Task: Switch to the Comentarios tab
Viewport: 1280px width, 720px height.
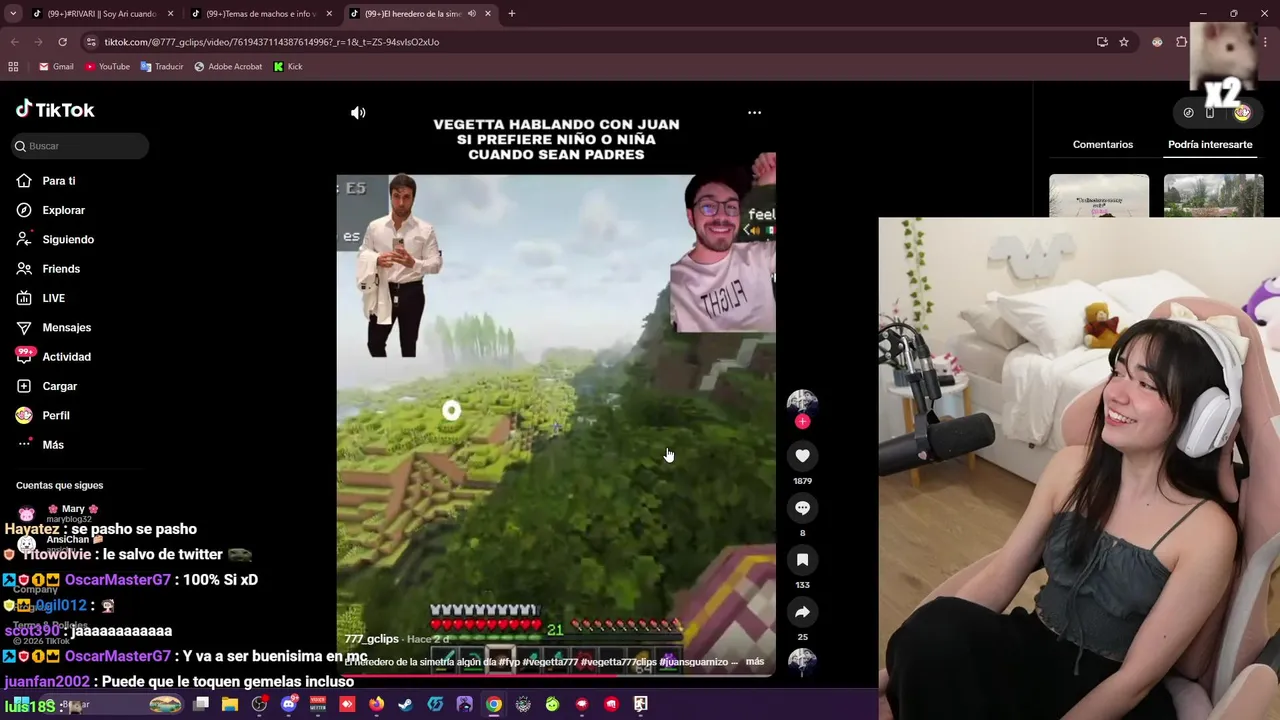Action: point(1103,145)
